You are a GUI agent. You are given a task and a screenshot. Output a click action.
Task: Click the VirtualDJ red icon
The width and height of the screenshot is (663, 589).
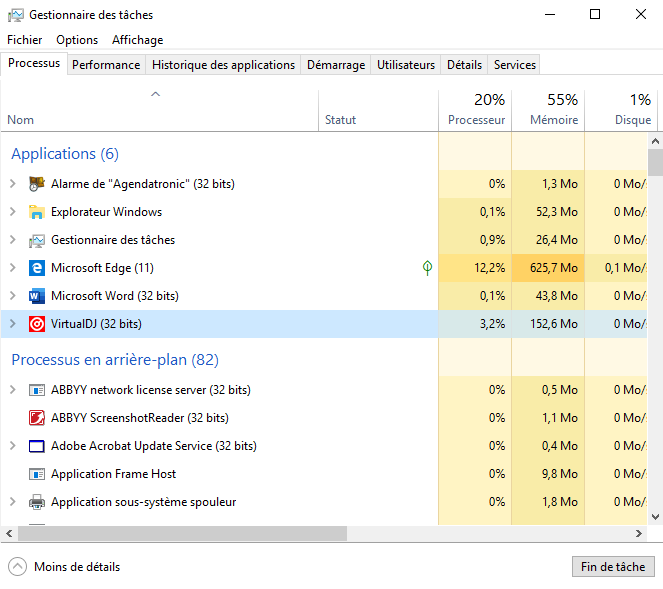[37, 324]
